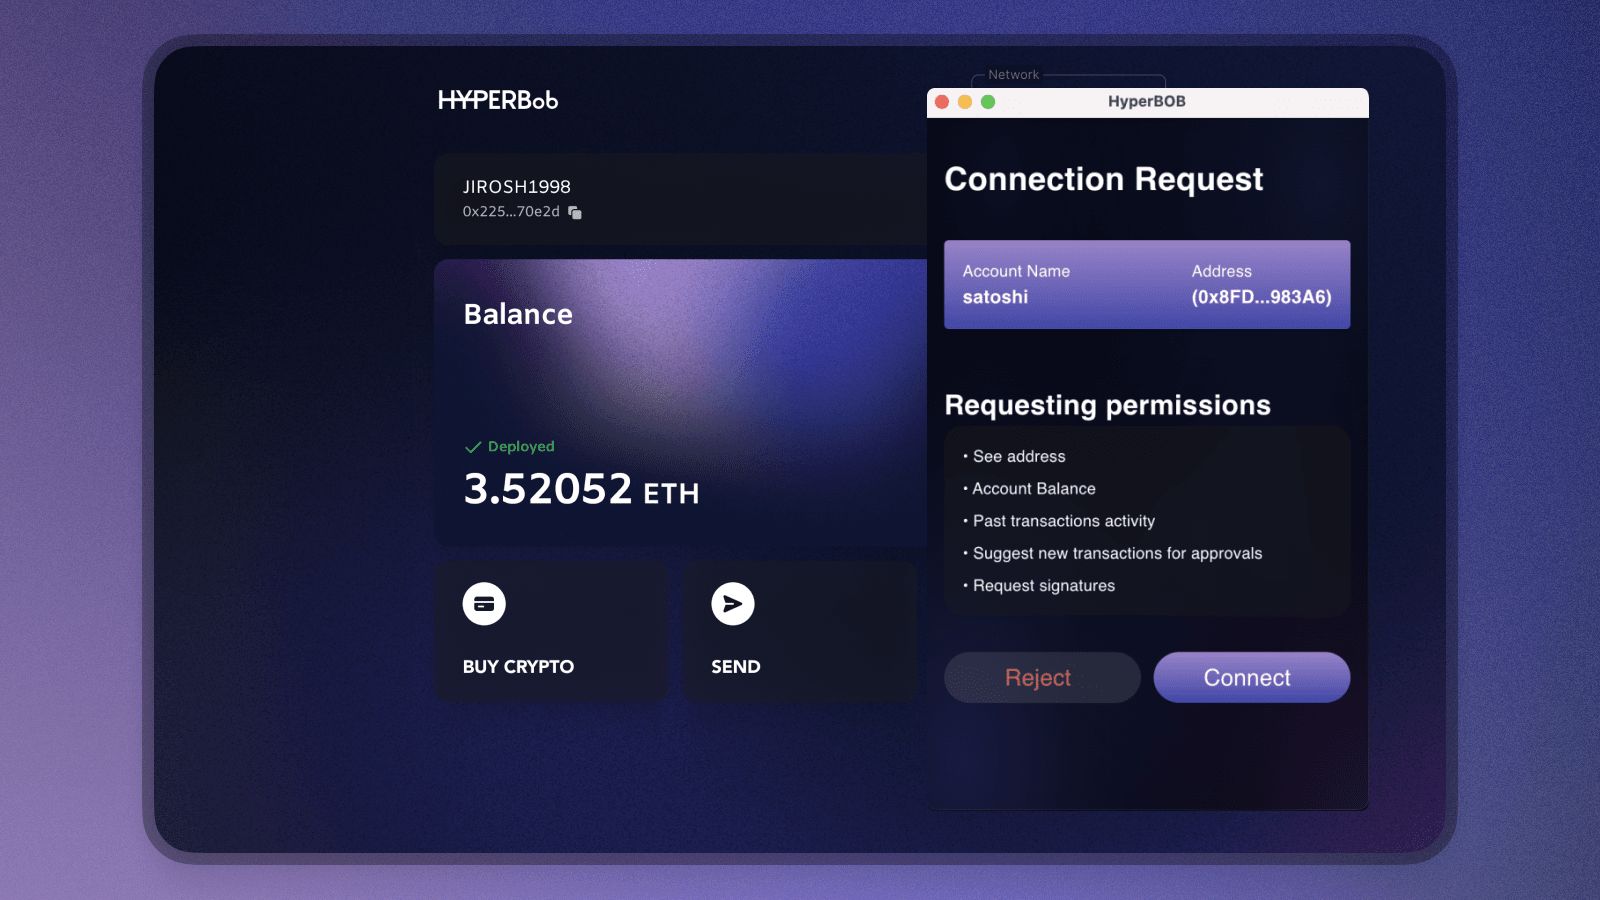1600x900 pixels.
Task: Open the Network selector field
Action: pyautogui.click(x=1068, y=80)
